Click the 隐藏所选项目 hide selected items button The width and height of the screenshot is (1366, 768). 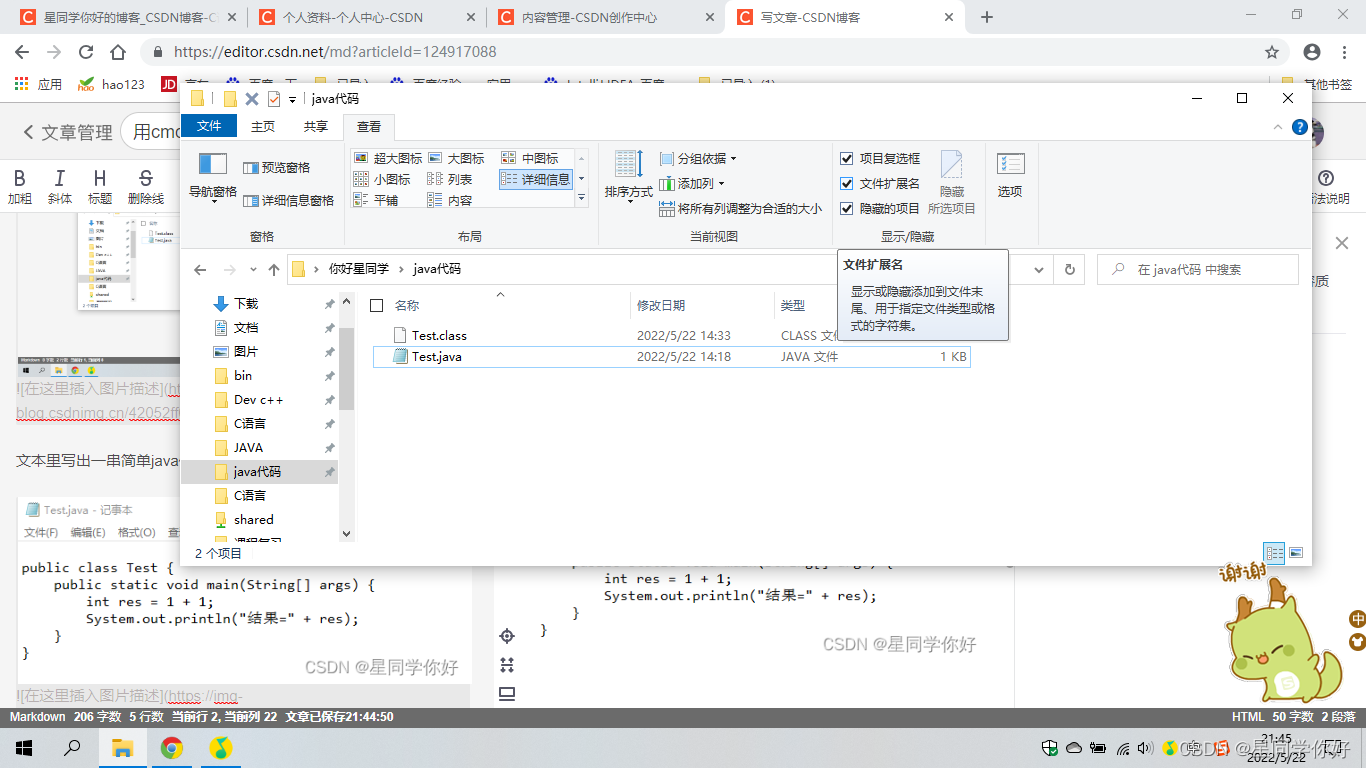tap(951, 181)
